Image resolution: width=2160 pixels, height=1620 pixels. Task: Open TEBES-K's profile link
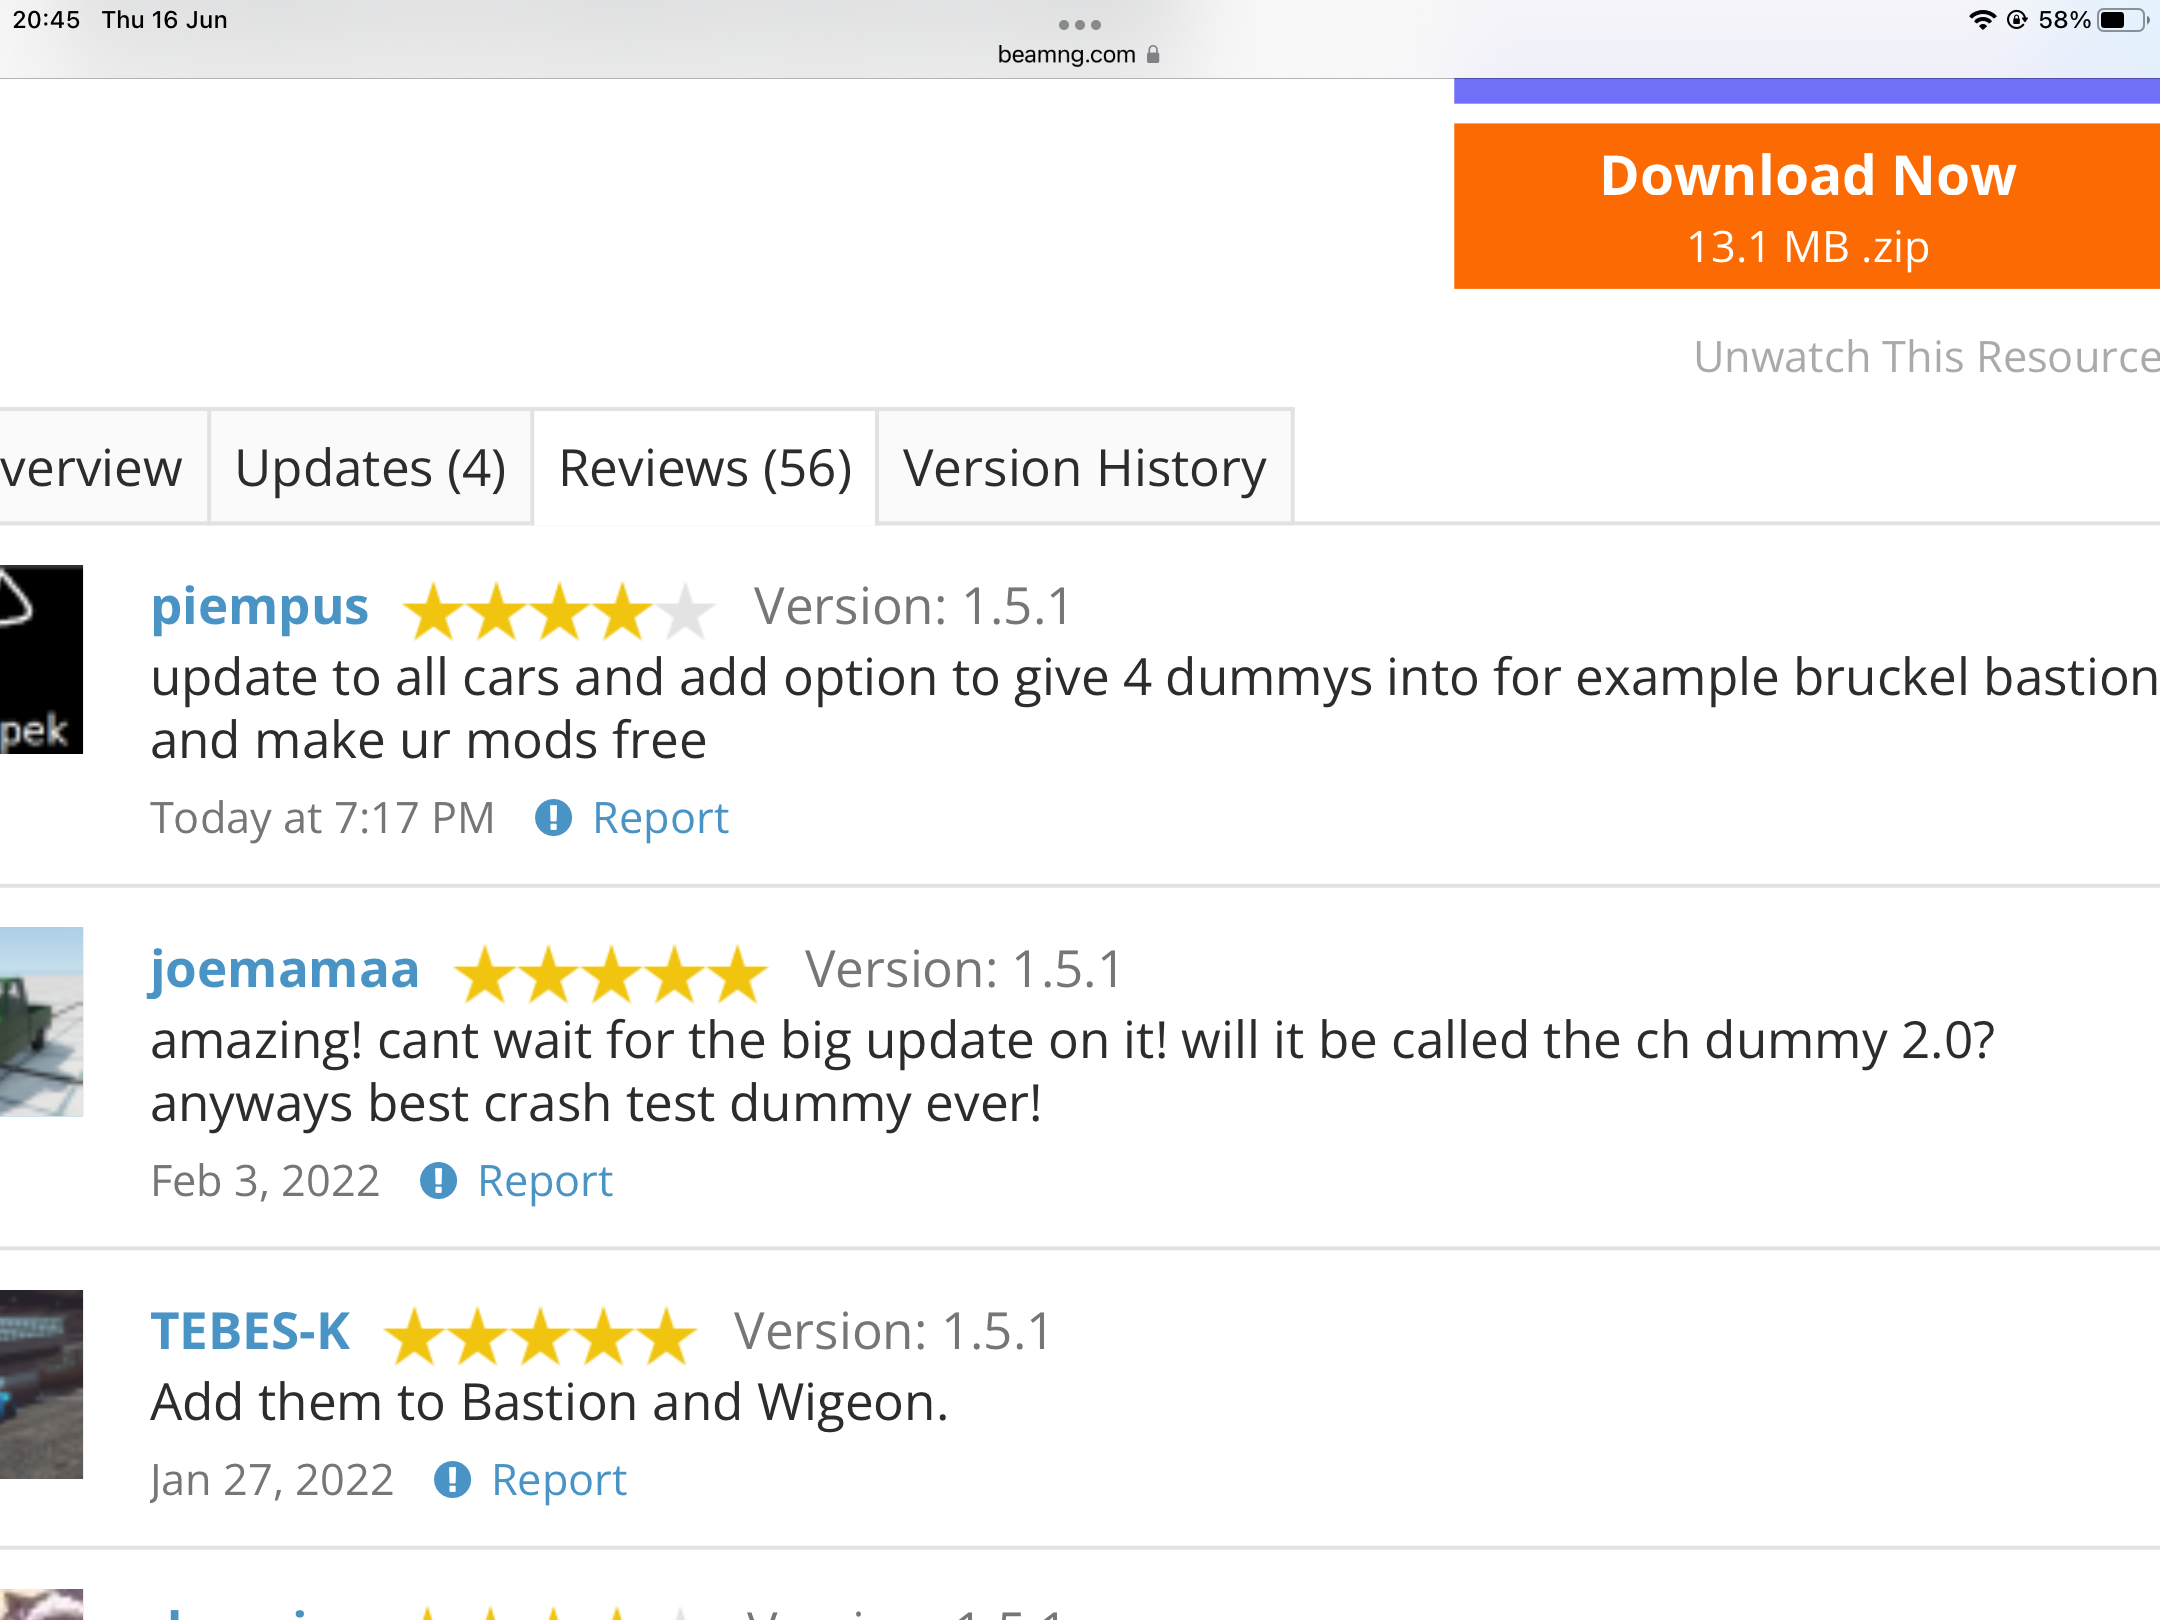point(250,1332)
